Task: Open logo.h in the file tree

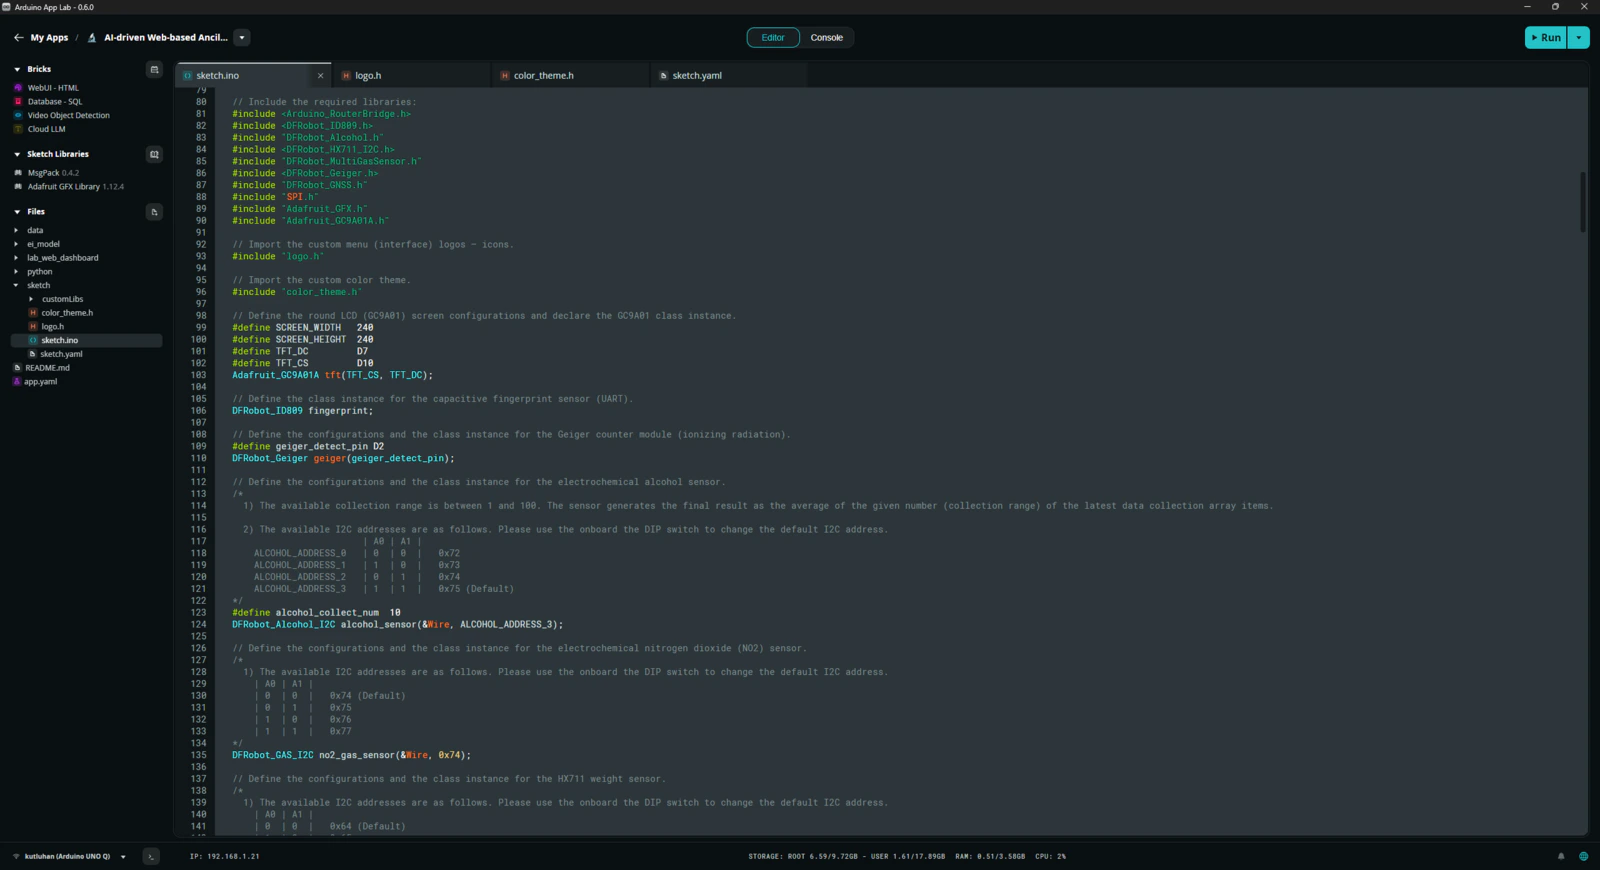Action: 52,327
